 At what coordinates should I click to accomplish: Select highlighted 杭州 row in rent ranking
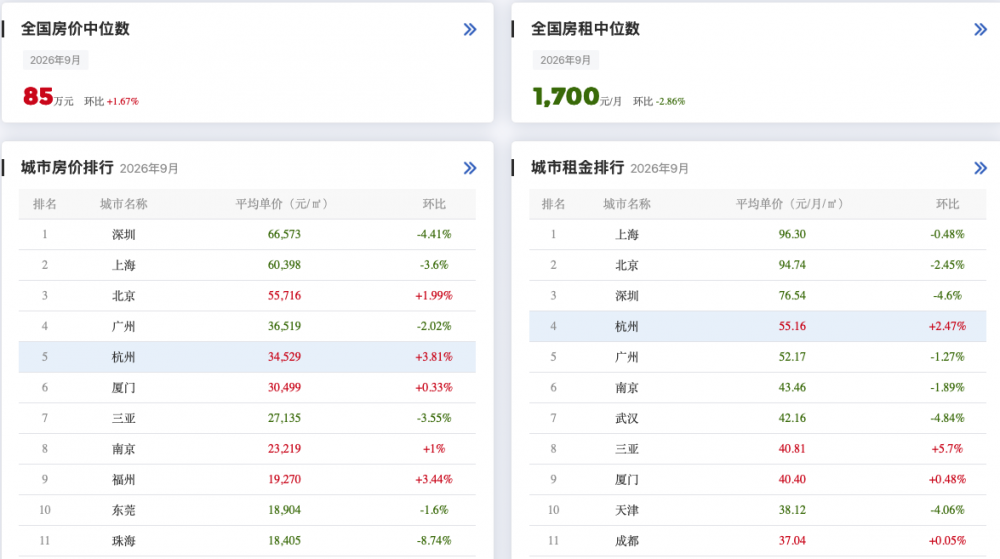point(758,326)
